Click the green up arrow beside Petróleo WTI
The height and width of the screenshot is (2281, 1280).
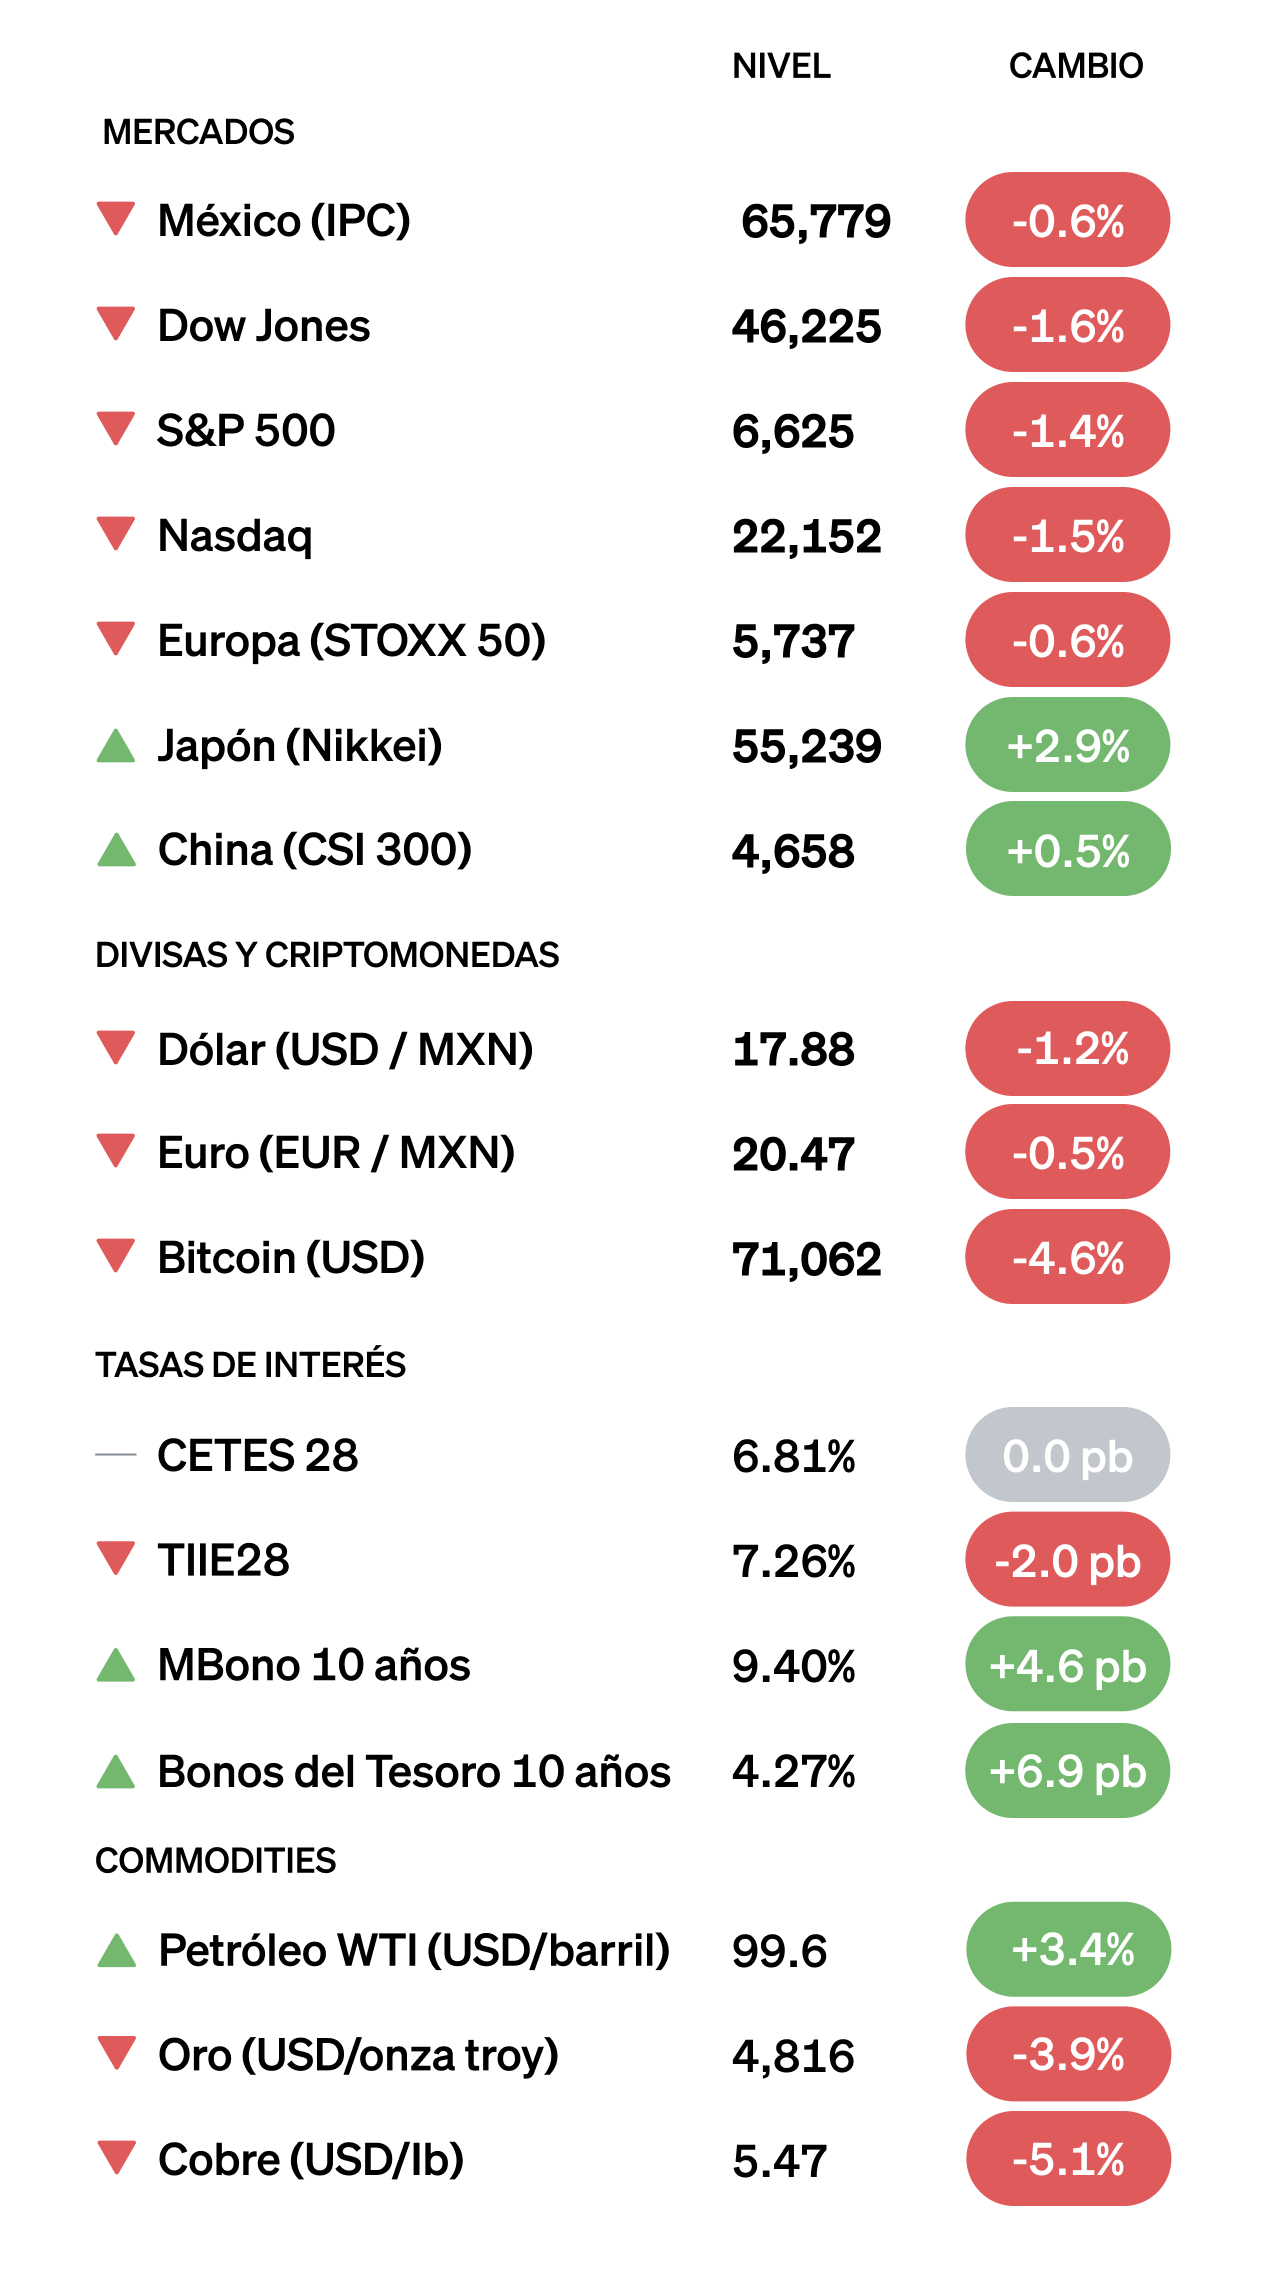tap(116, 1950)
